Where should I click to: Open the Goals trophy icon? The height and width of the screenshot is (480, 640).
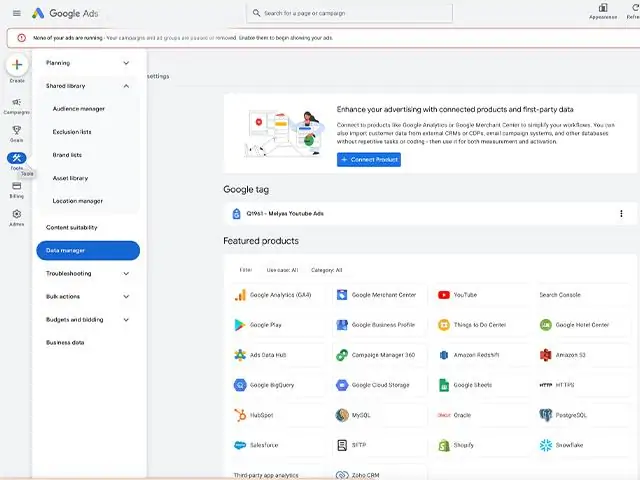(16, 131)
